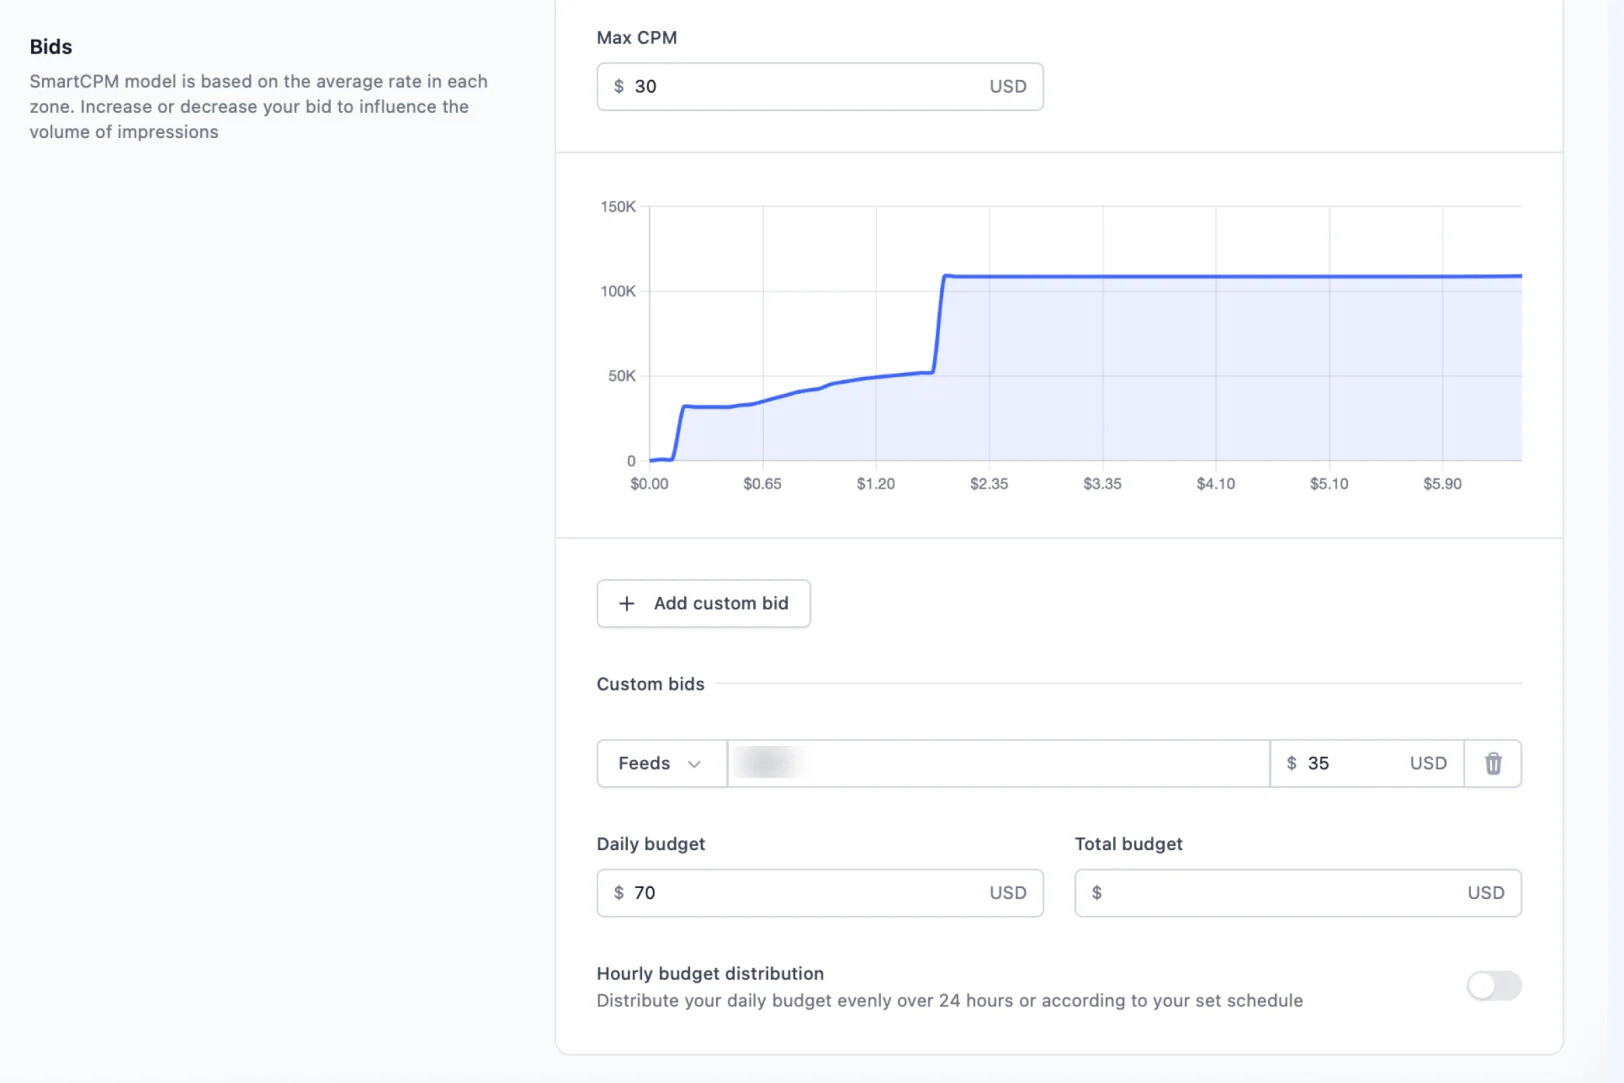Click the Daily budget input field
The image size is (1624, 1083).
pos(819,893)
